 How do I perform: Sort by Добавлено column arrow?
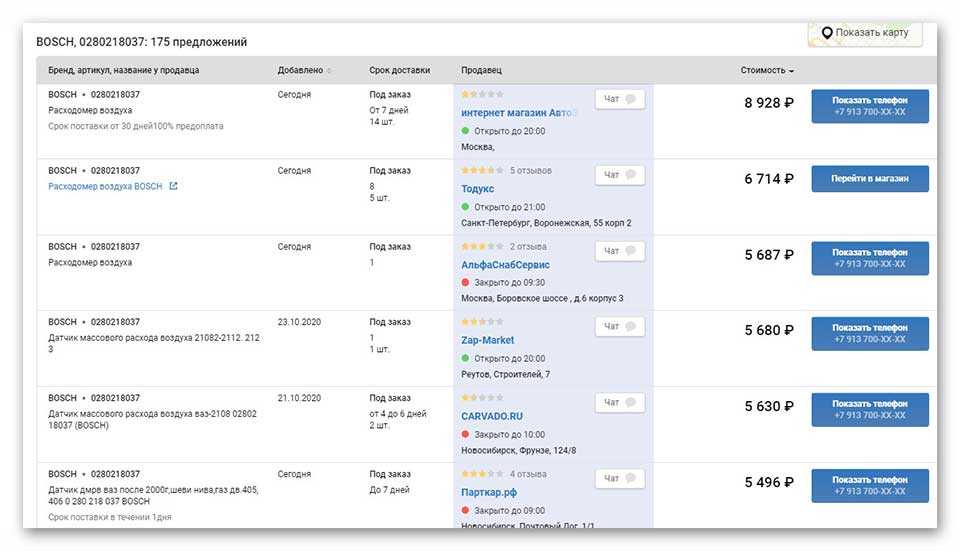pos(329,71)
